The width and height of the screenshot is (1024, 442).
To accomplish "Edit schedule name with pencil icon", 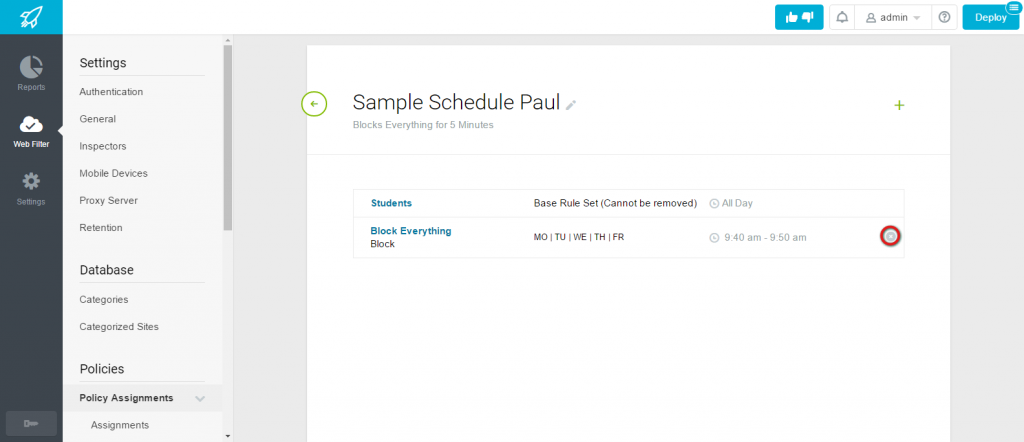I will [571, 105].
